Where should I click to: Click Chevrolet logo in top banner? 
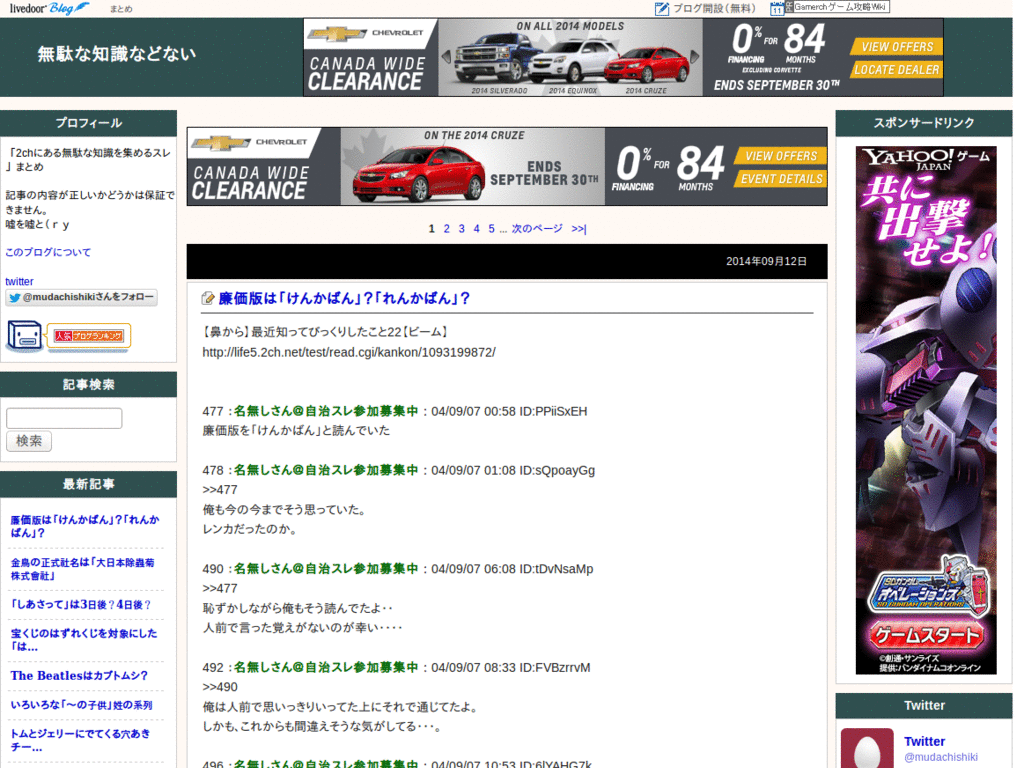[366, 33]
